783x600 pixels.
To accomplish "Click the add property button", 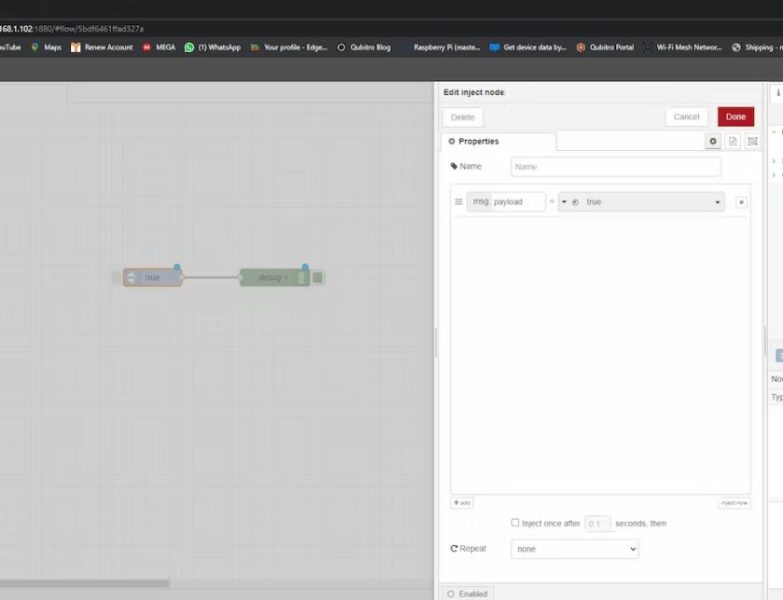I will point(462,502).
